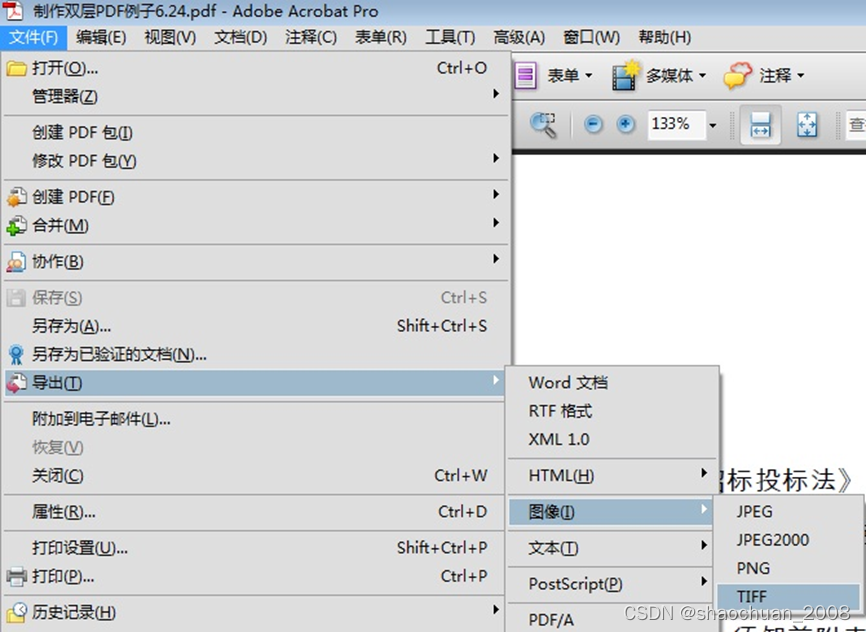Viewport: 866px width, 632px height.
Task: Click the folder icon next to 打开(O)
Action: [x=17, y=69]
